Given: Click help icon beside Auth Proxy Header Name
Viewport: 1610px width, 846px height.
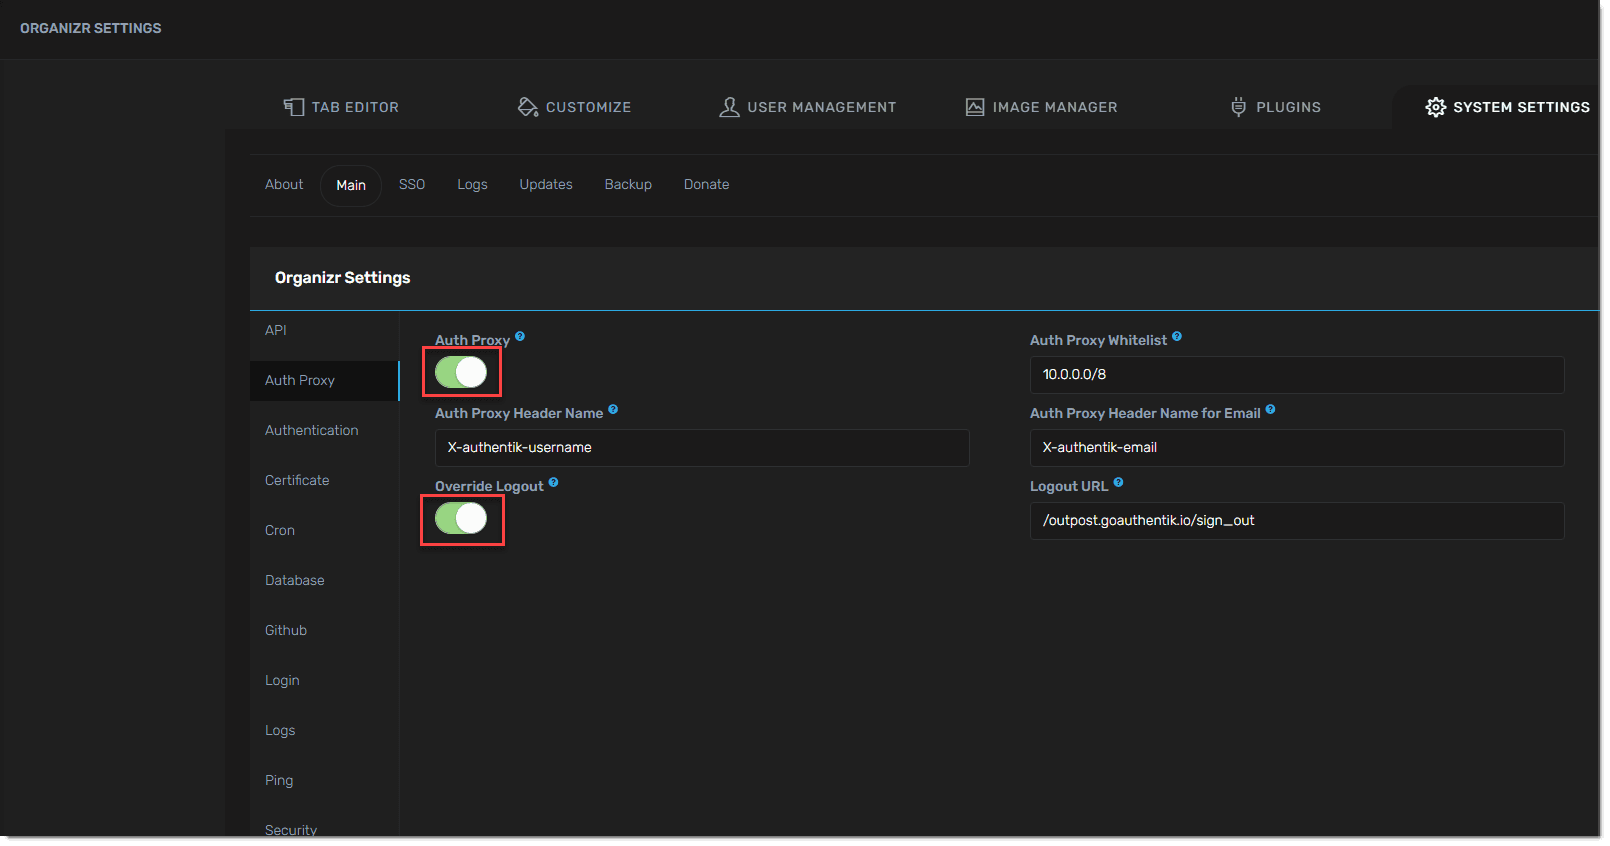Looking at the screenshot, I should (613, 410).
